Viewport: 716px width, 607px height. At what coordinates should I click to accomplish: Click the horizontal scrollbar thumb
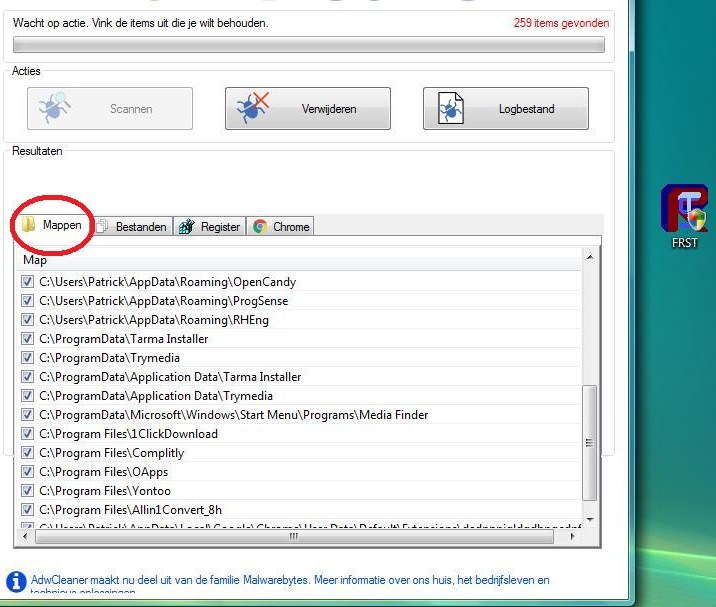(294, 537)
